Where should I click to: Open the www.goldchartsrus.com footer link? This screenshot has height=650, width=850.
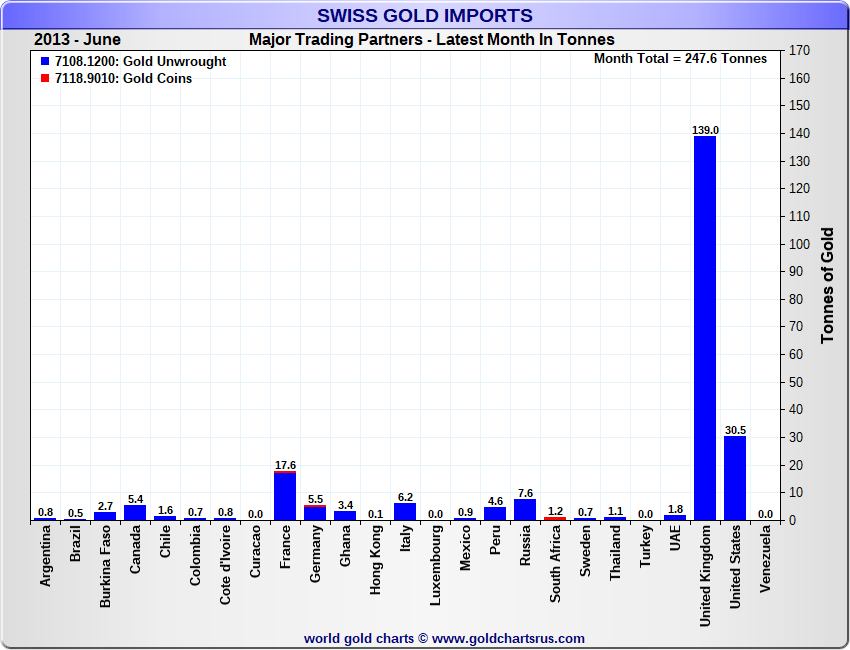tap(508, 638)
